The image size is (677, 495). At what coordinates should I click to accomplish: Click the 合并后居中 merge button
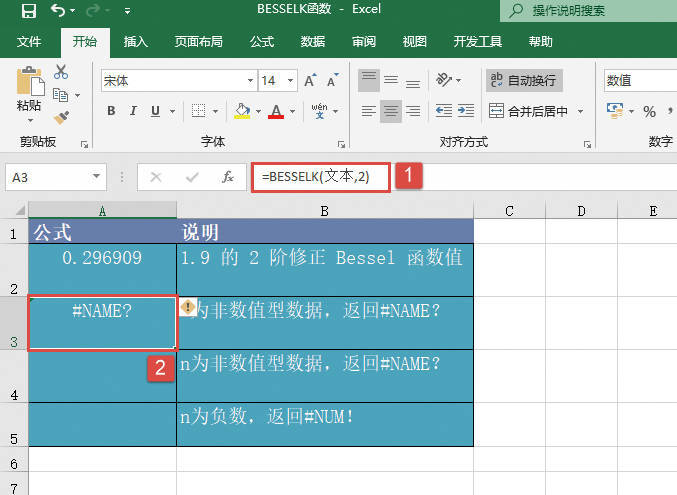pyautogui.click(x=530, y=111)
